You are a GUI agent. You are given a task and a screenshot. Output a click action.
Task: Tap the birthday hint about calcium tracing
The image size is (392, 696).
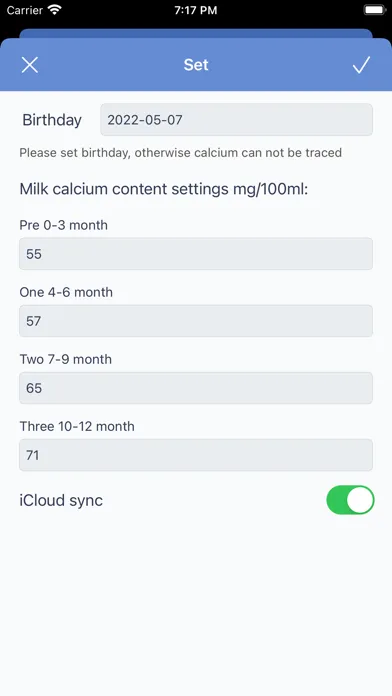coord(181,153)
